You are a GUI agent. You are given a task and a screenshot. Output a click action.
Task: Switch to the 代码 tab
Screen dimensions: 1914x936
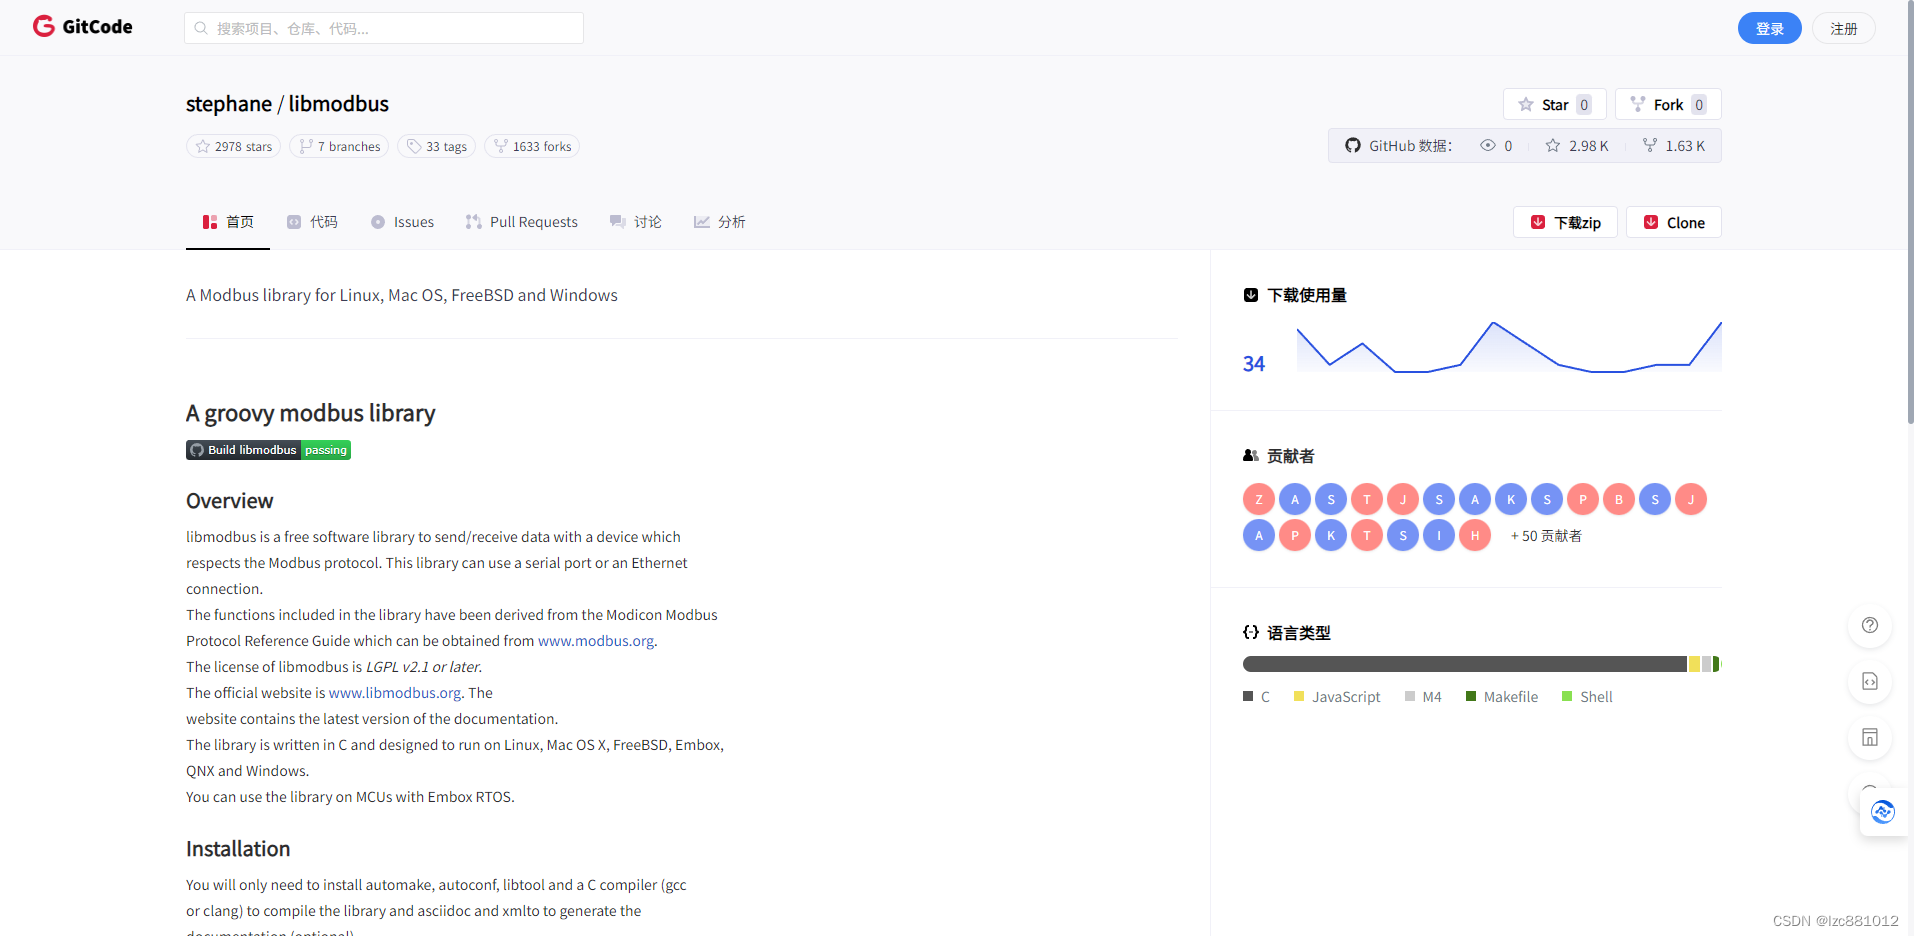(x=312, y=221)
